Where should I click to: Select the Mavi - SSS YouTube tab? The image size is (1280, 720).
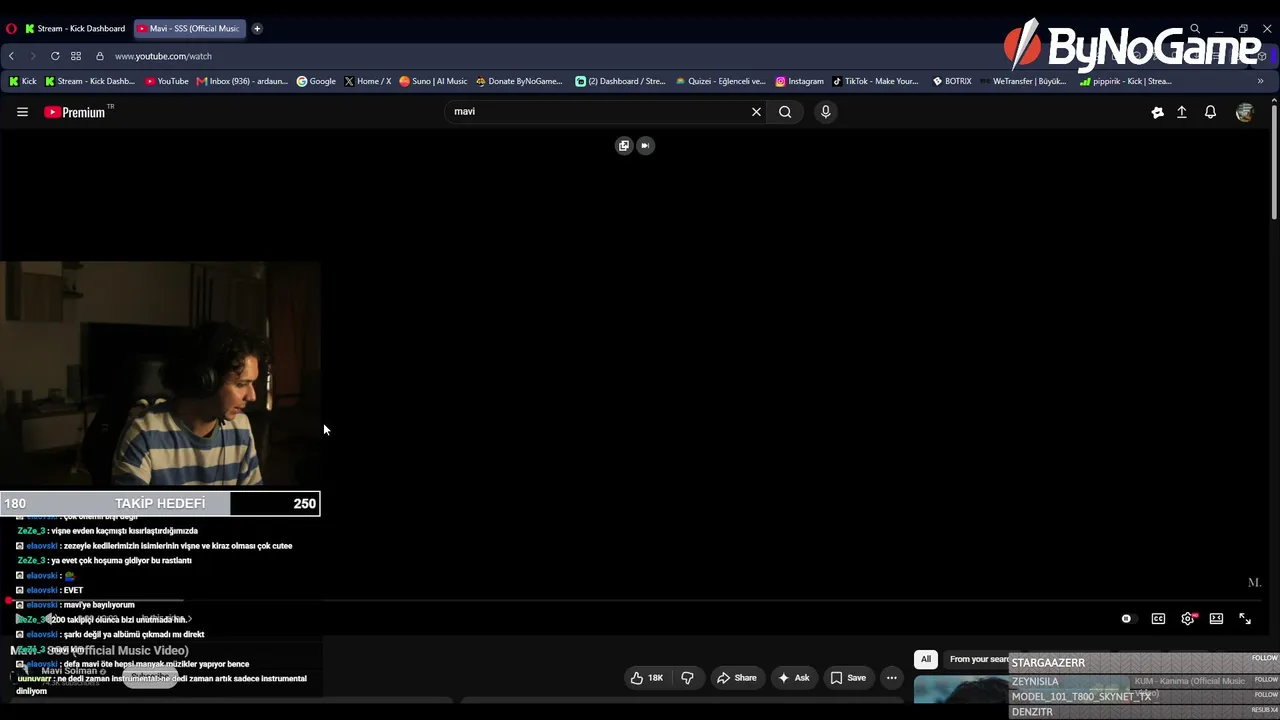coord(189,29)
